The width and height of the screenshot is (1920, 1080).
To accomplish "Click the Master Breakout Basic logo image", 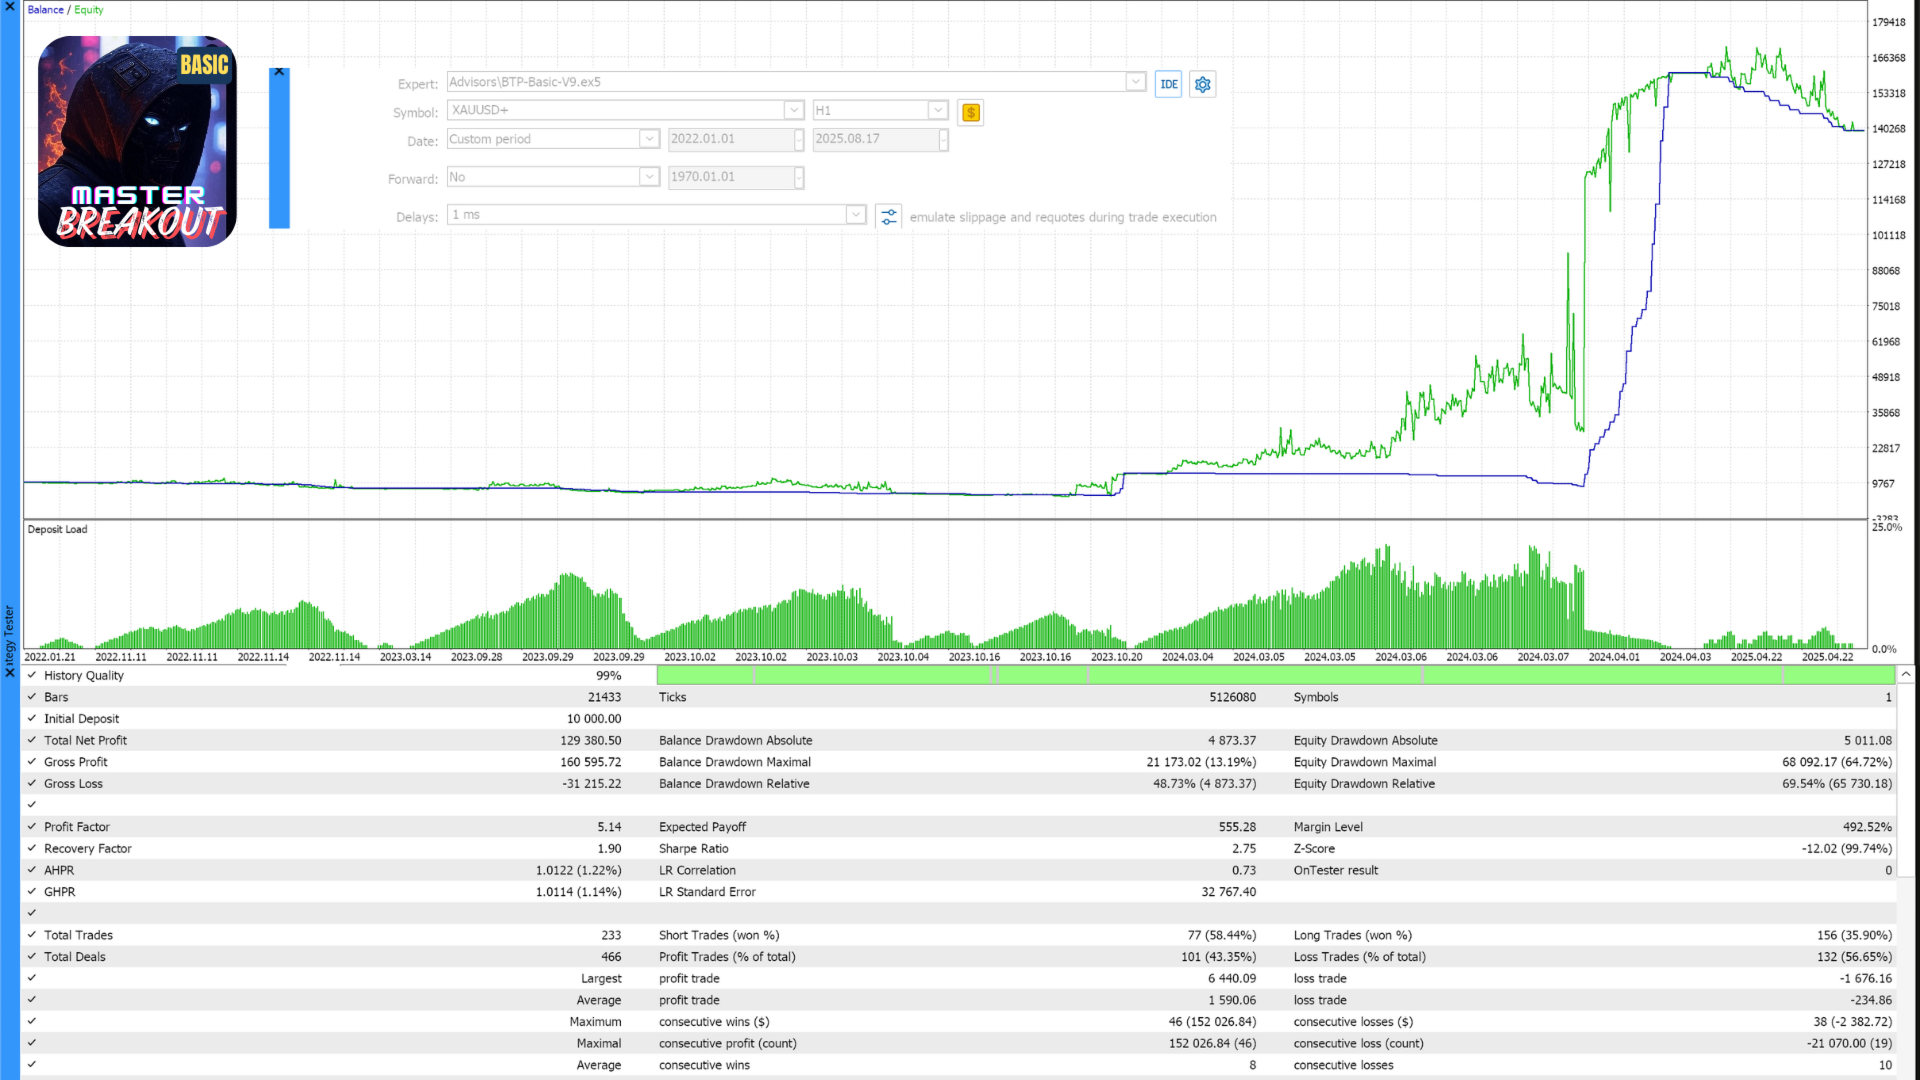I will tap(137, 141).
